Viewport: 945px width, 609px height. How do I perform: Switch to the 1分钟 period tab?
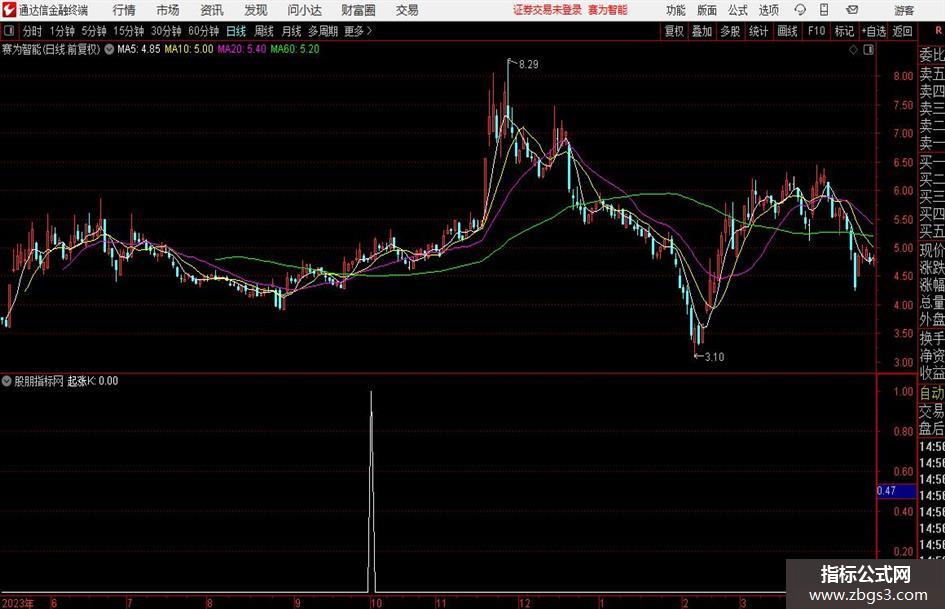[x=62, y=31]
